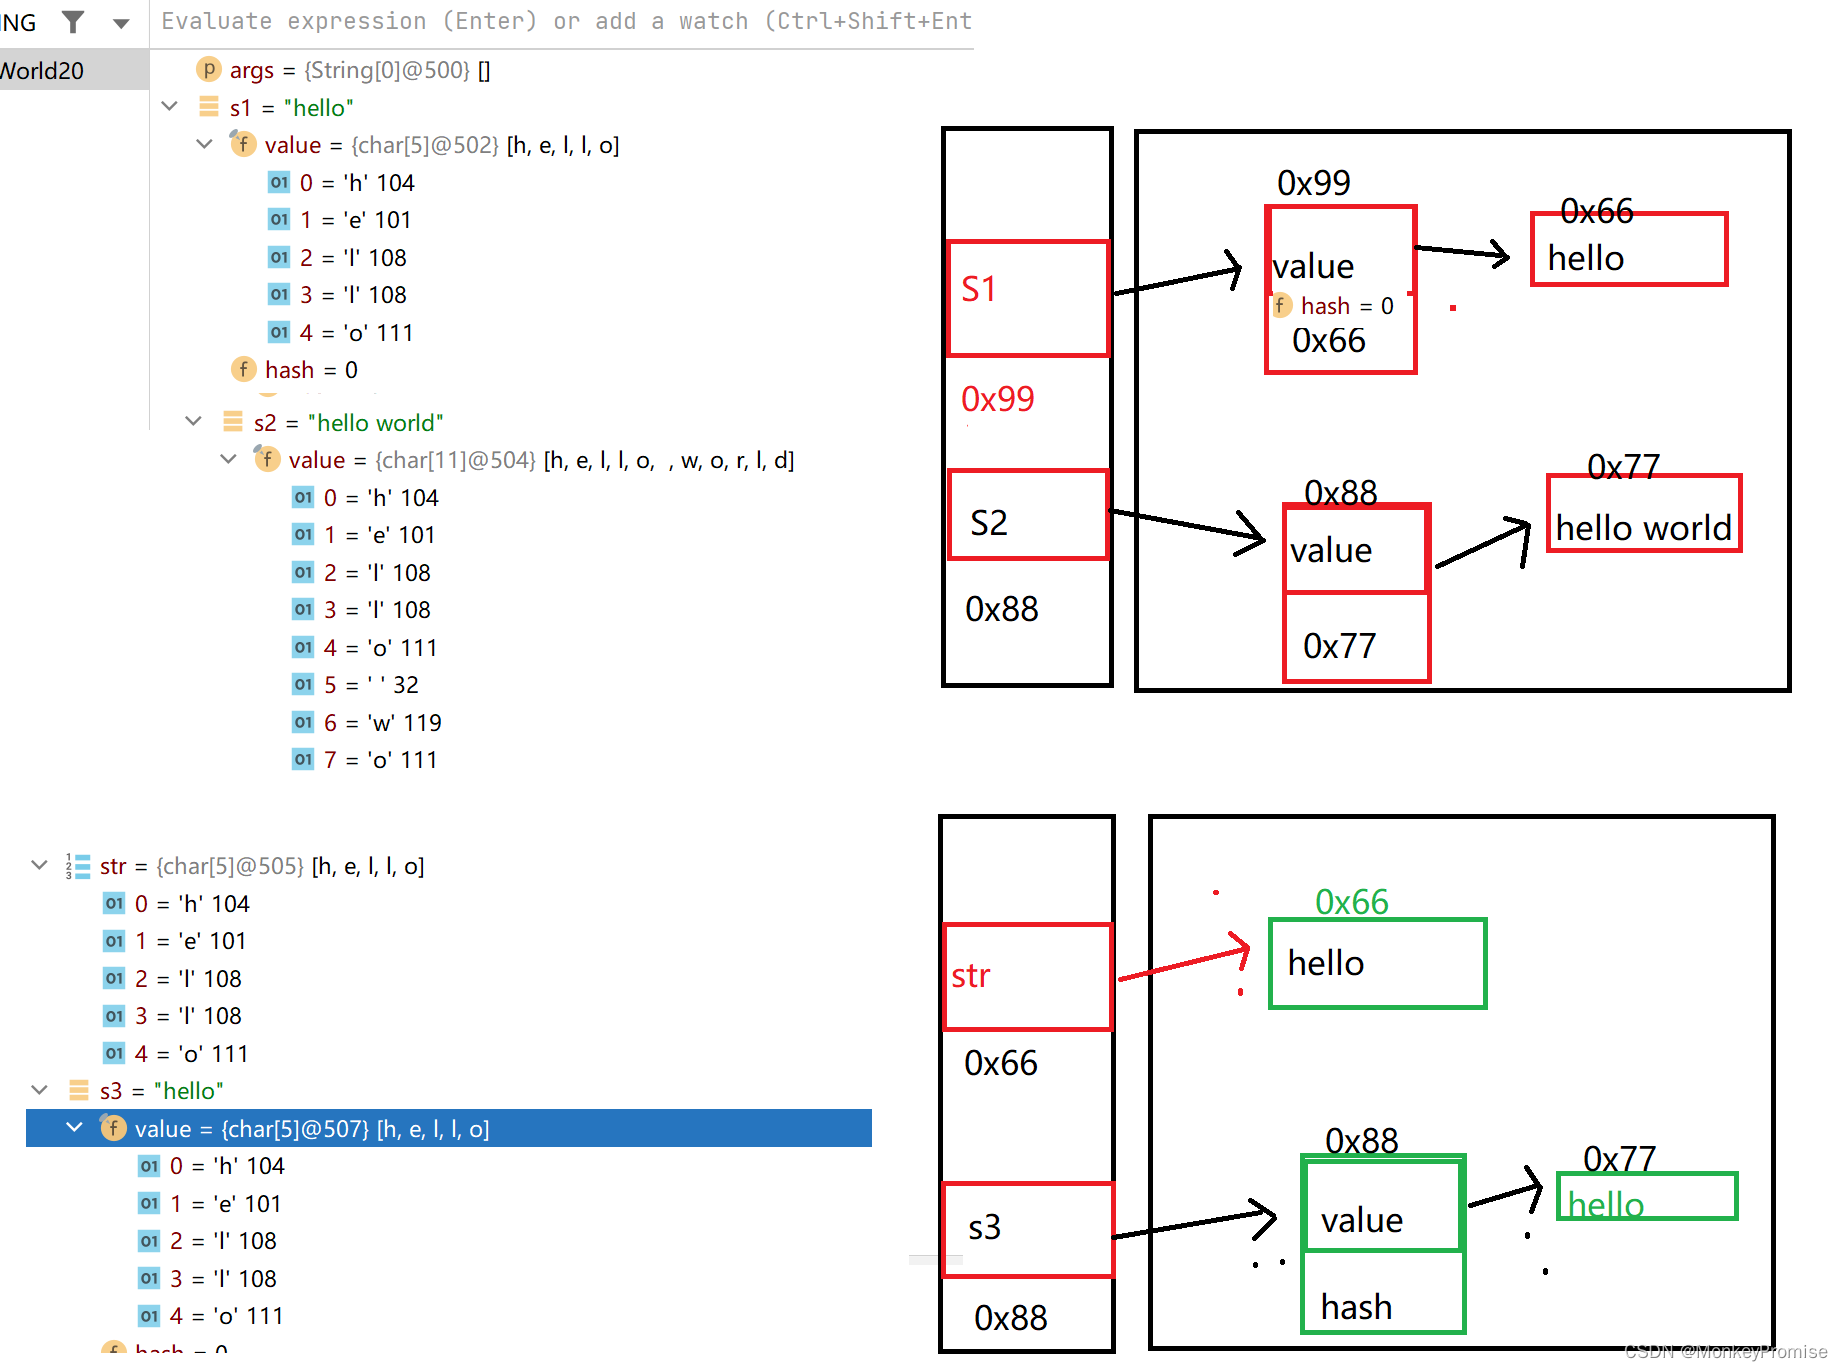Collapse the s1 variable node
Viewport: 1843px width, 1371px height.
coord(169,106)
